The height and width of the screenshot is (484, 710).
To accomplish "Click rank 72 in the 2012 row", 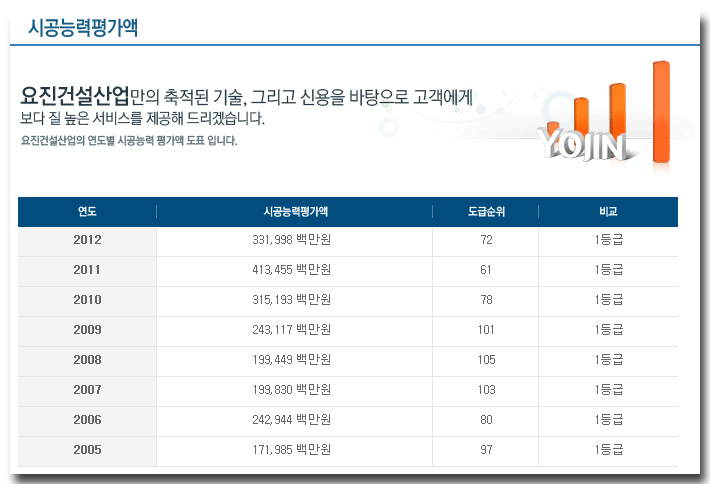I will pyautogui.click(x=486, y=240).
